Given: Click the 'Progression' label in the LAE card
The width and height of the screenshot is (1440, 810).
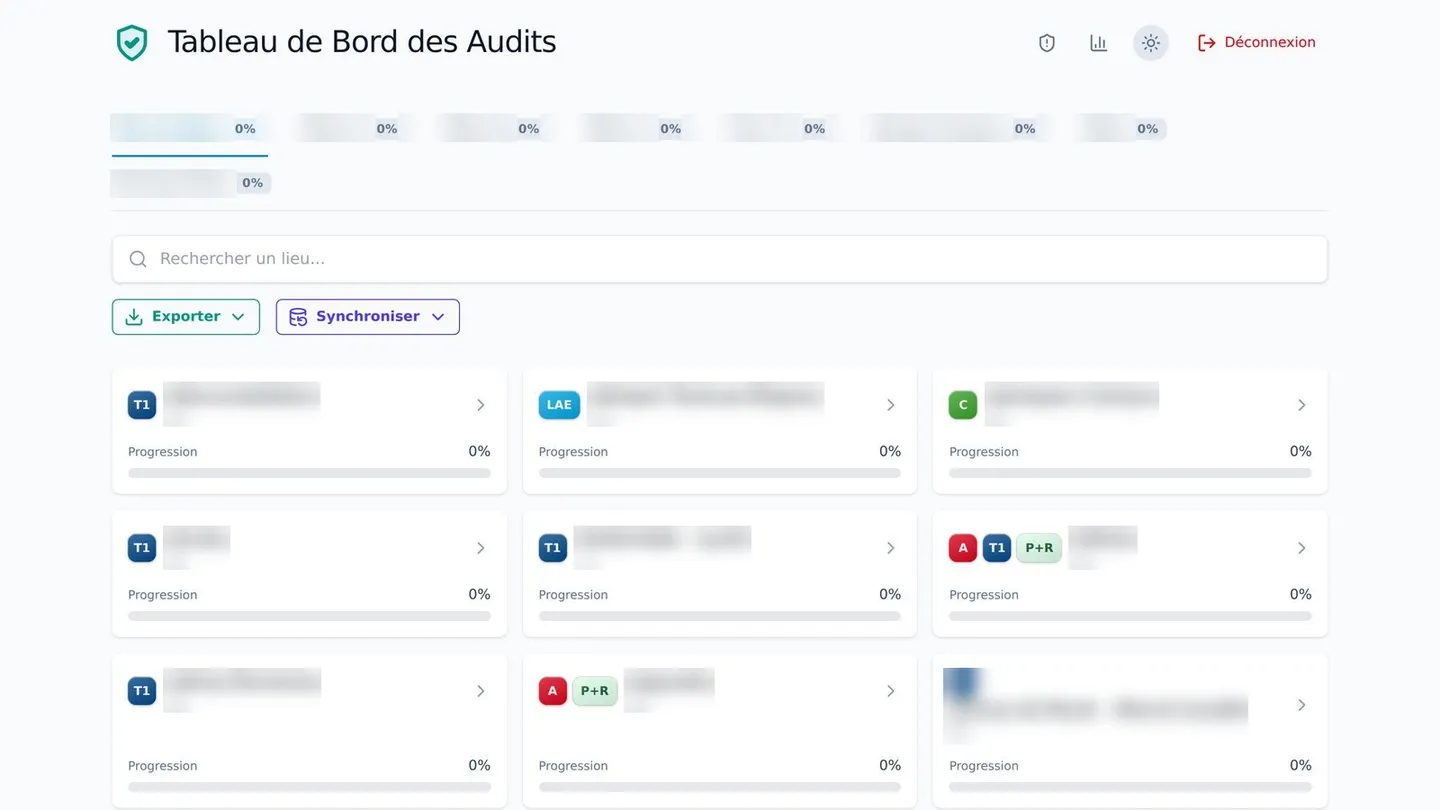Looking at the screenshot, I should point(573,452).
